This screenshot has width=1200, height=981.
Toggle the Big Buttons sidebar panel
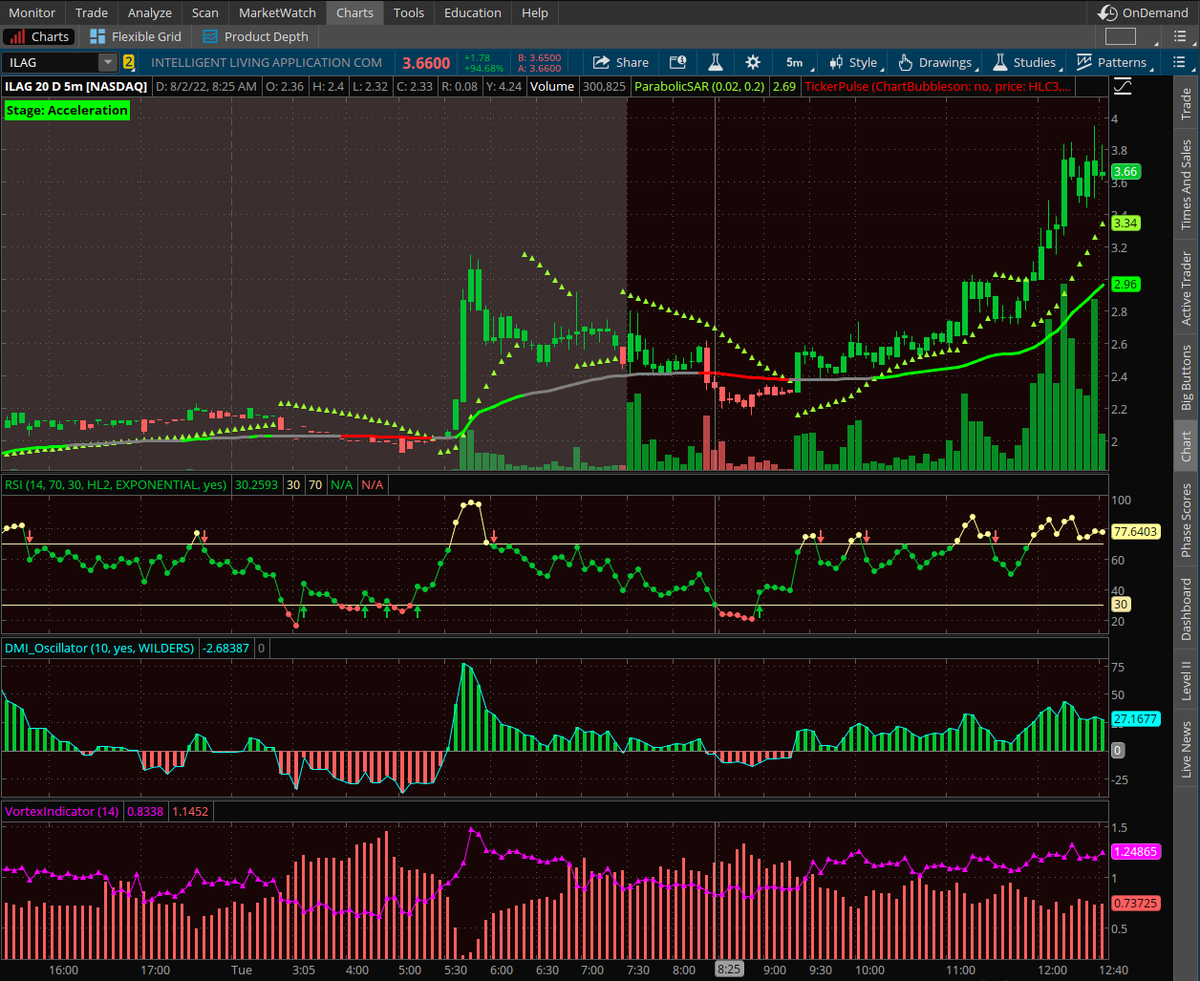pyautogui.click(x=1187, y=378)
